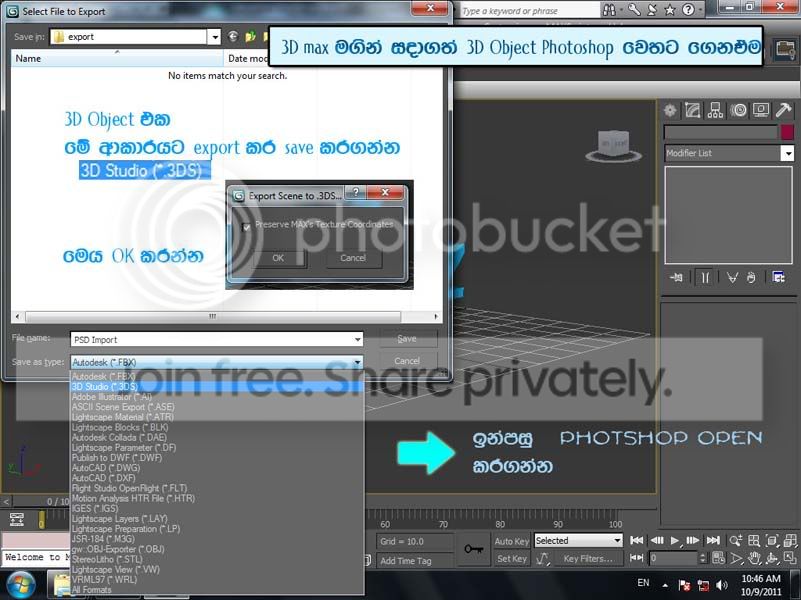Click the object name field in Modify panel
The height and width of the screenshot is (600, 801).
[x=720, y=132]
